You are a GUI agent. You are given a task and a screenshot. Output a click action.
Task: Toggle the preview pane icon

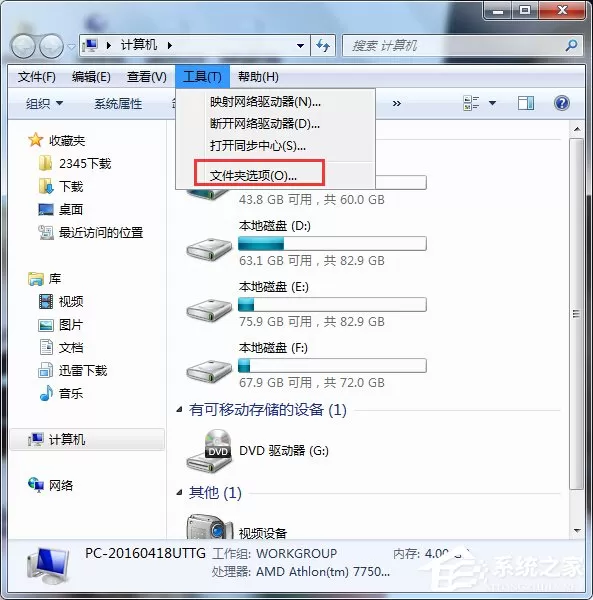coord(526,103)
